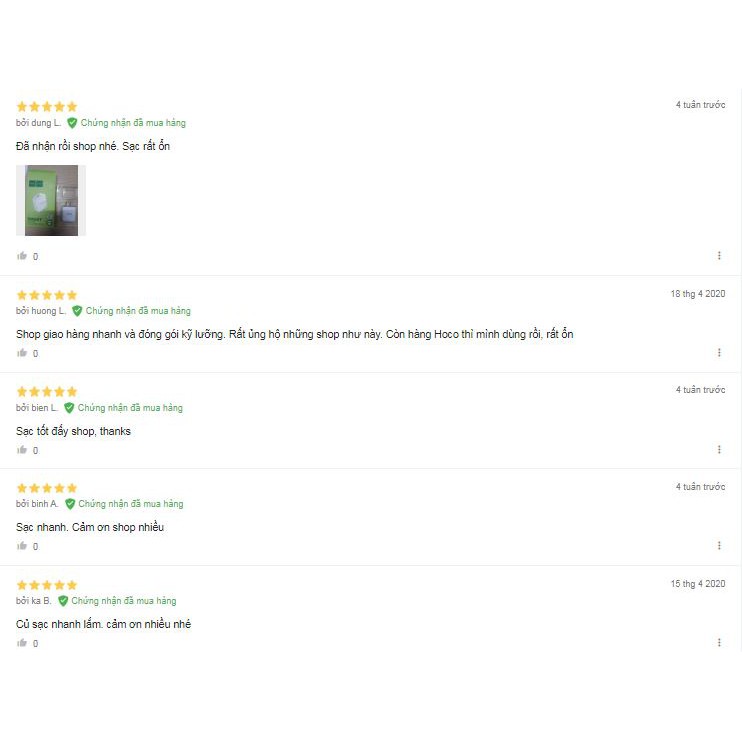Screen dimensions: 742x742
Task: Select the reviewer name 'bởi huong L.'
Action: pyautogui.click(x=41, y=311)
